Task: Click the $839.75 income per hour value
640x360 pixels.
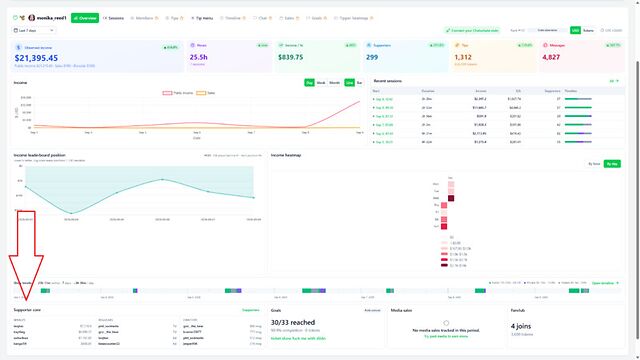Action: (x=291, y=57)
